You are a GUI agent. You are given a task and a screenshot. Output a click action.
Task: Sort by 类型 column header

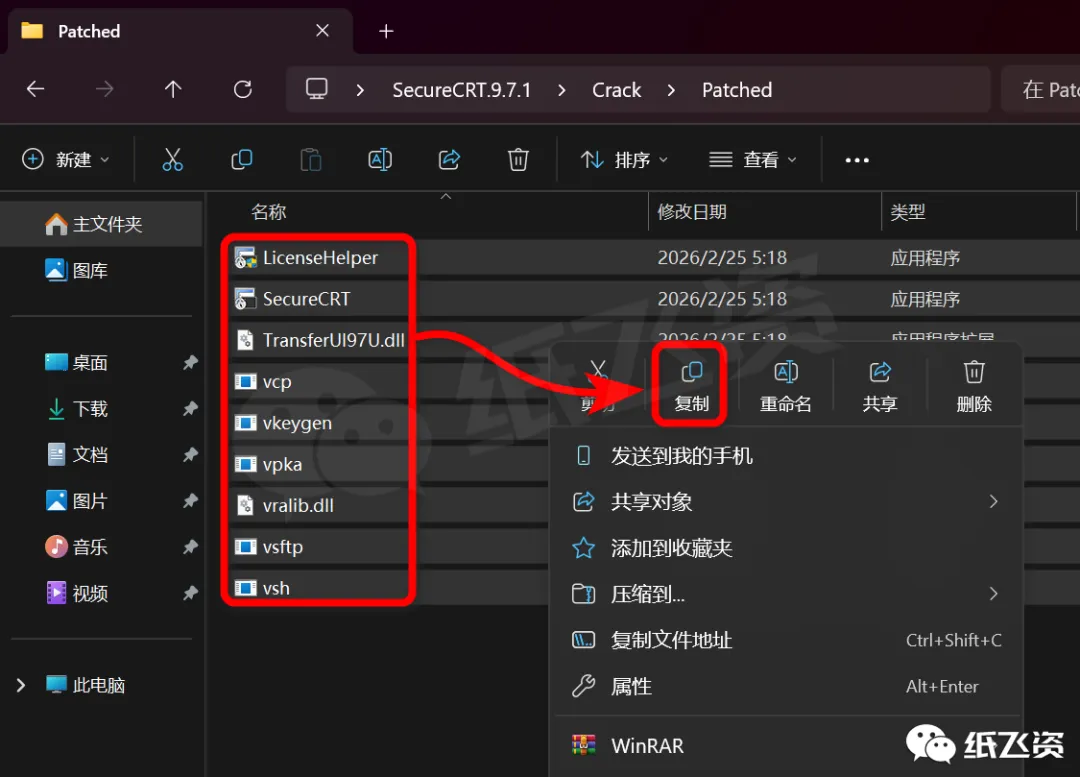point(907,211)
